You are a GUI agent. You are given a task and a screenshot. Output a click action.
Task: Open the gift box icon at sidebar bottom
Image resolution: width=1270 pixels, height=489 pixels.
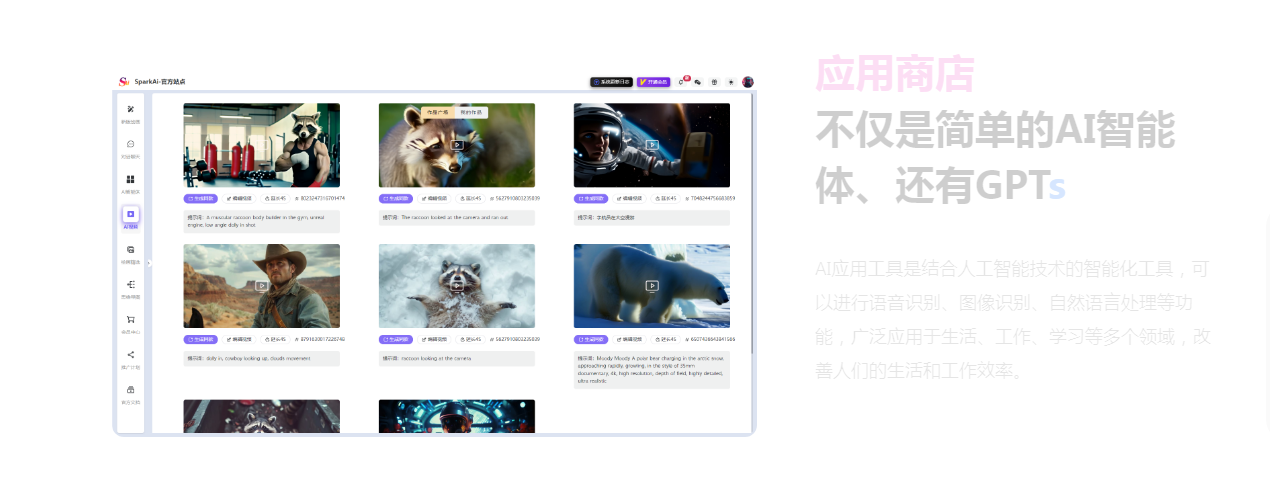[x=130, y=390]
